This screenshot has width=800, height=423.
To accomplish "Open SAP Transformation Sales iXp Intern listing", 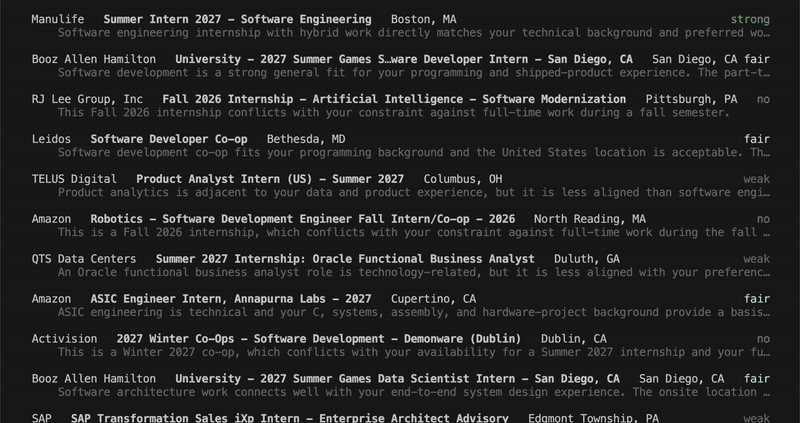I will [x=289, y=418].
